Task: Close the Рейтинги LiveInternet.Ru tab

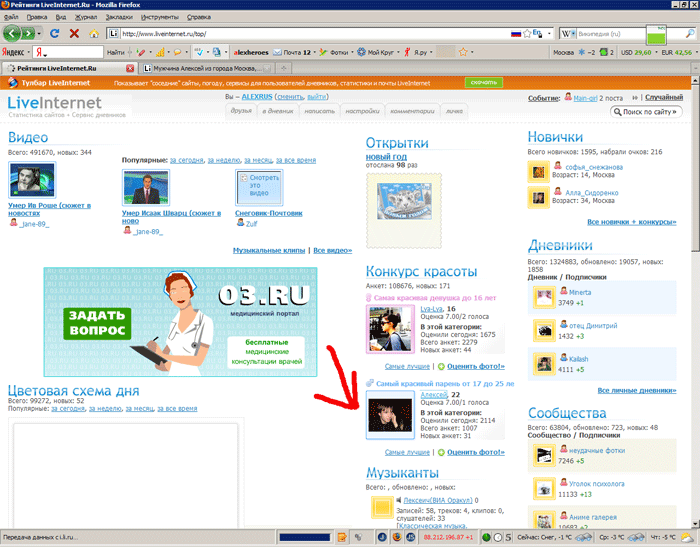Action: 130,68
